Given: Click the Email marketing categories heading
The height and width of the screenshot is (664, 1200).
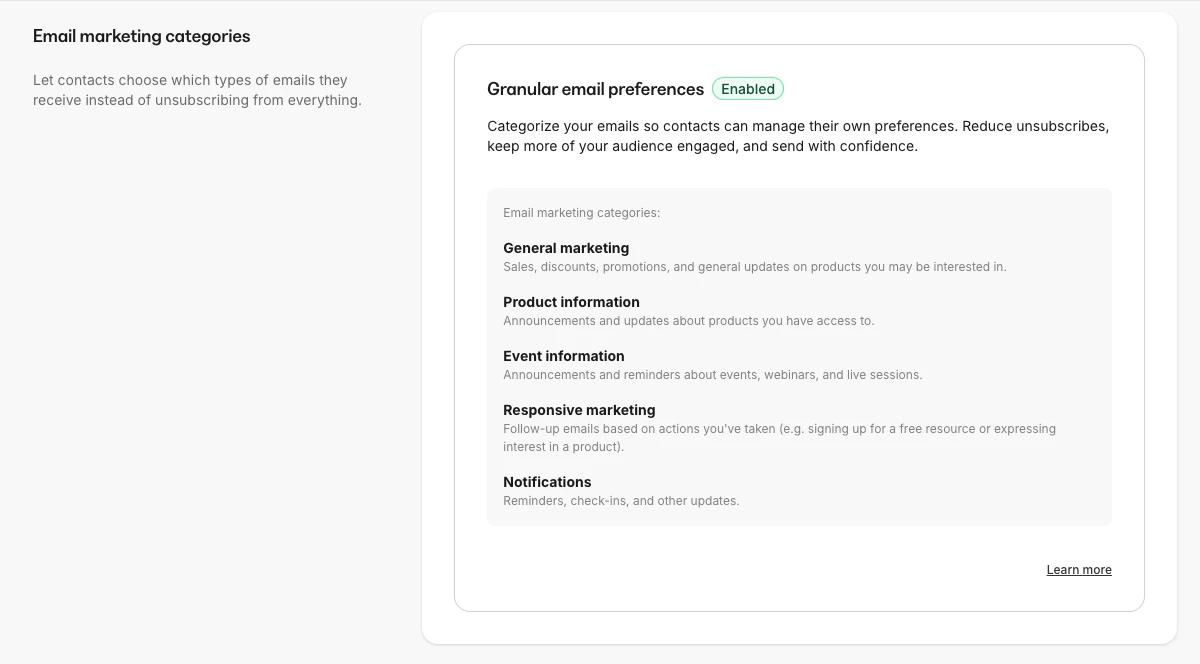Looking at the screenshot, I should pyautogui.click(x=141, y=35).
